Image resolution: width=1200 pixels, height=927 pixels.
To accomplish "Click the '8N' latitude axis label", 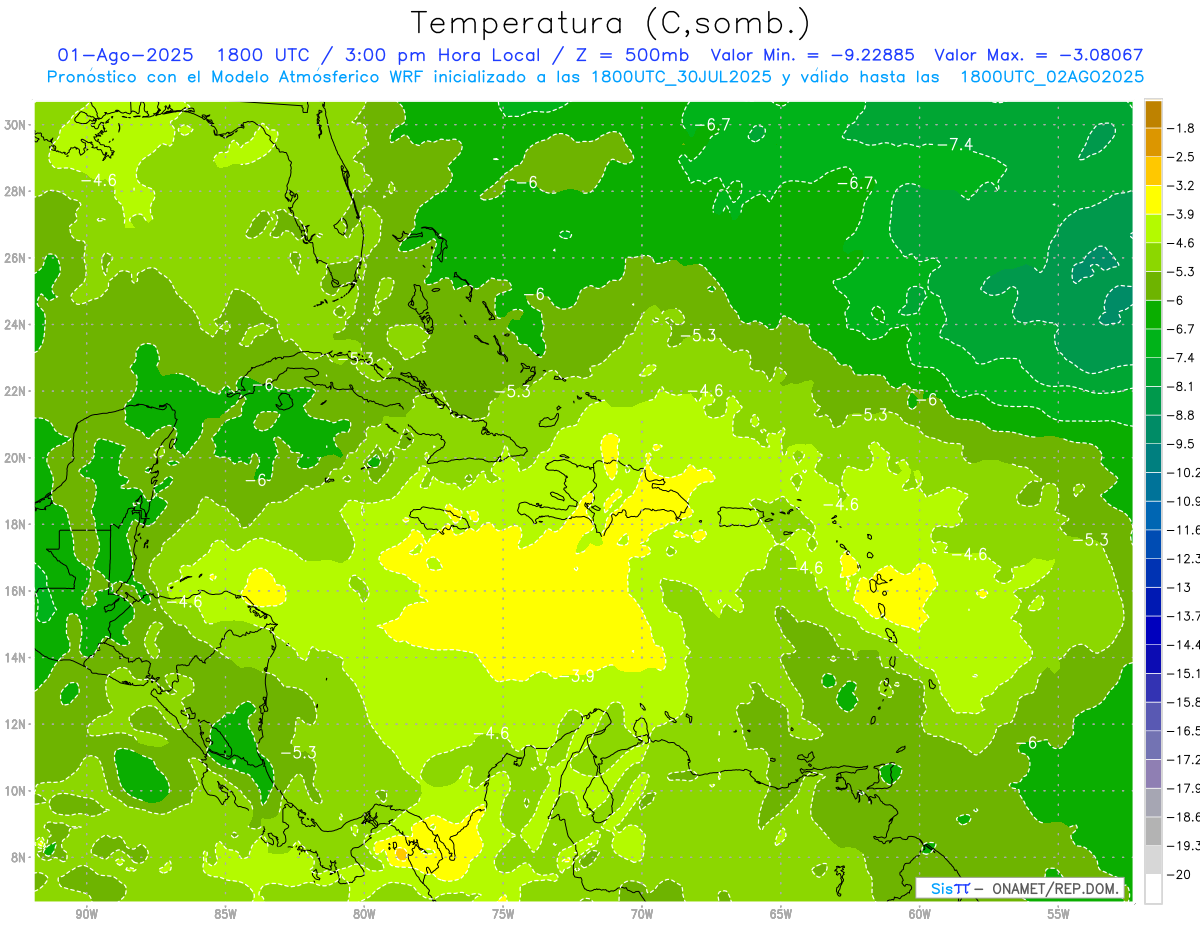I will pyautogui.click(x=20, y=857).
